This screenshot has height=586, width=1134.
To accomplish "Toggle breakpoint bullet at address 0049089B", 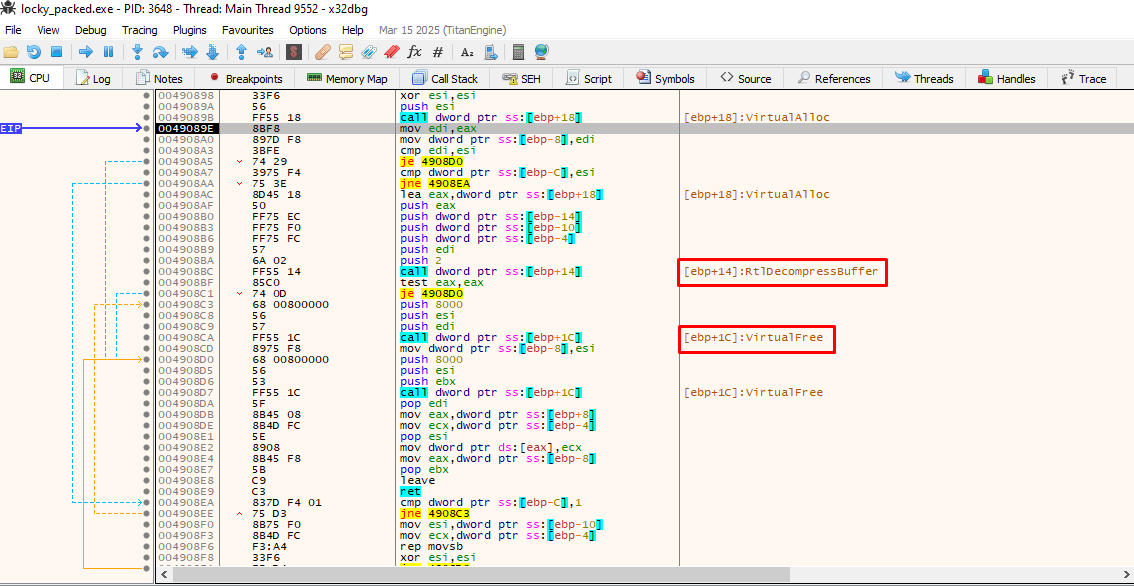I will [148, 117].
